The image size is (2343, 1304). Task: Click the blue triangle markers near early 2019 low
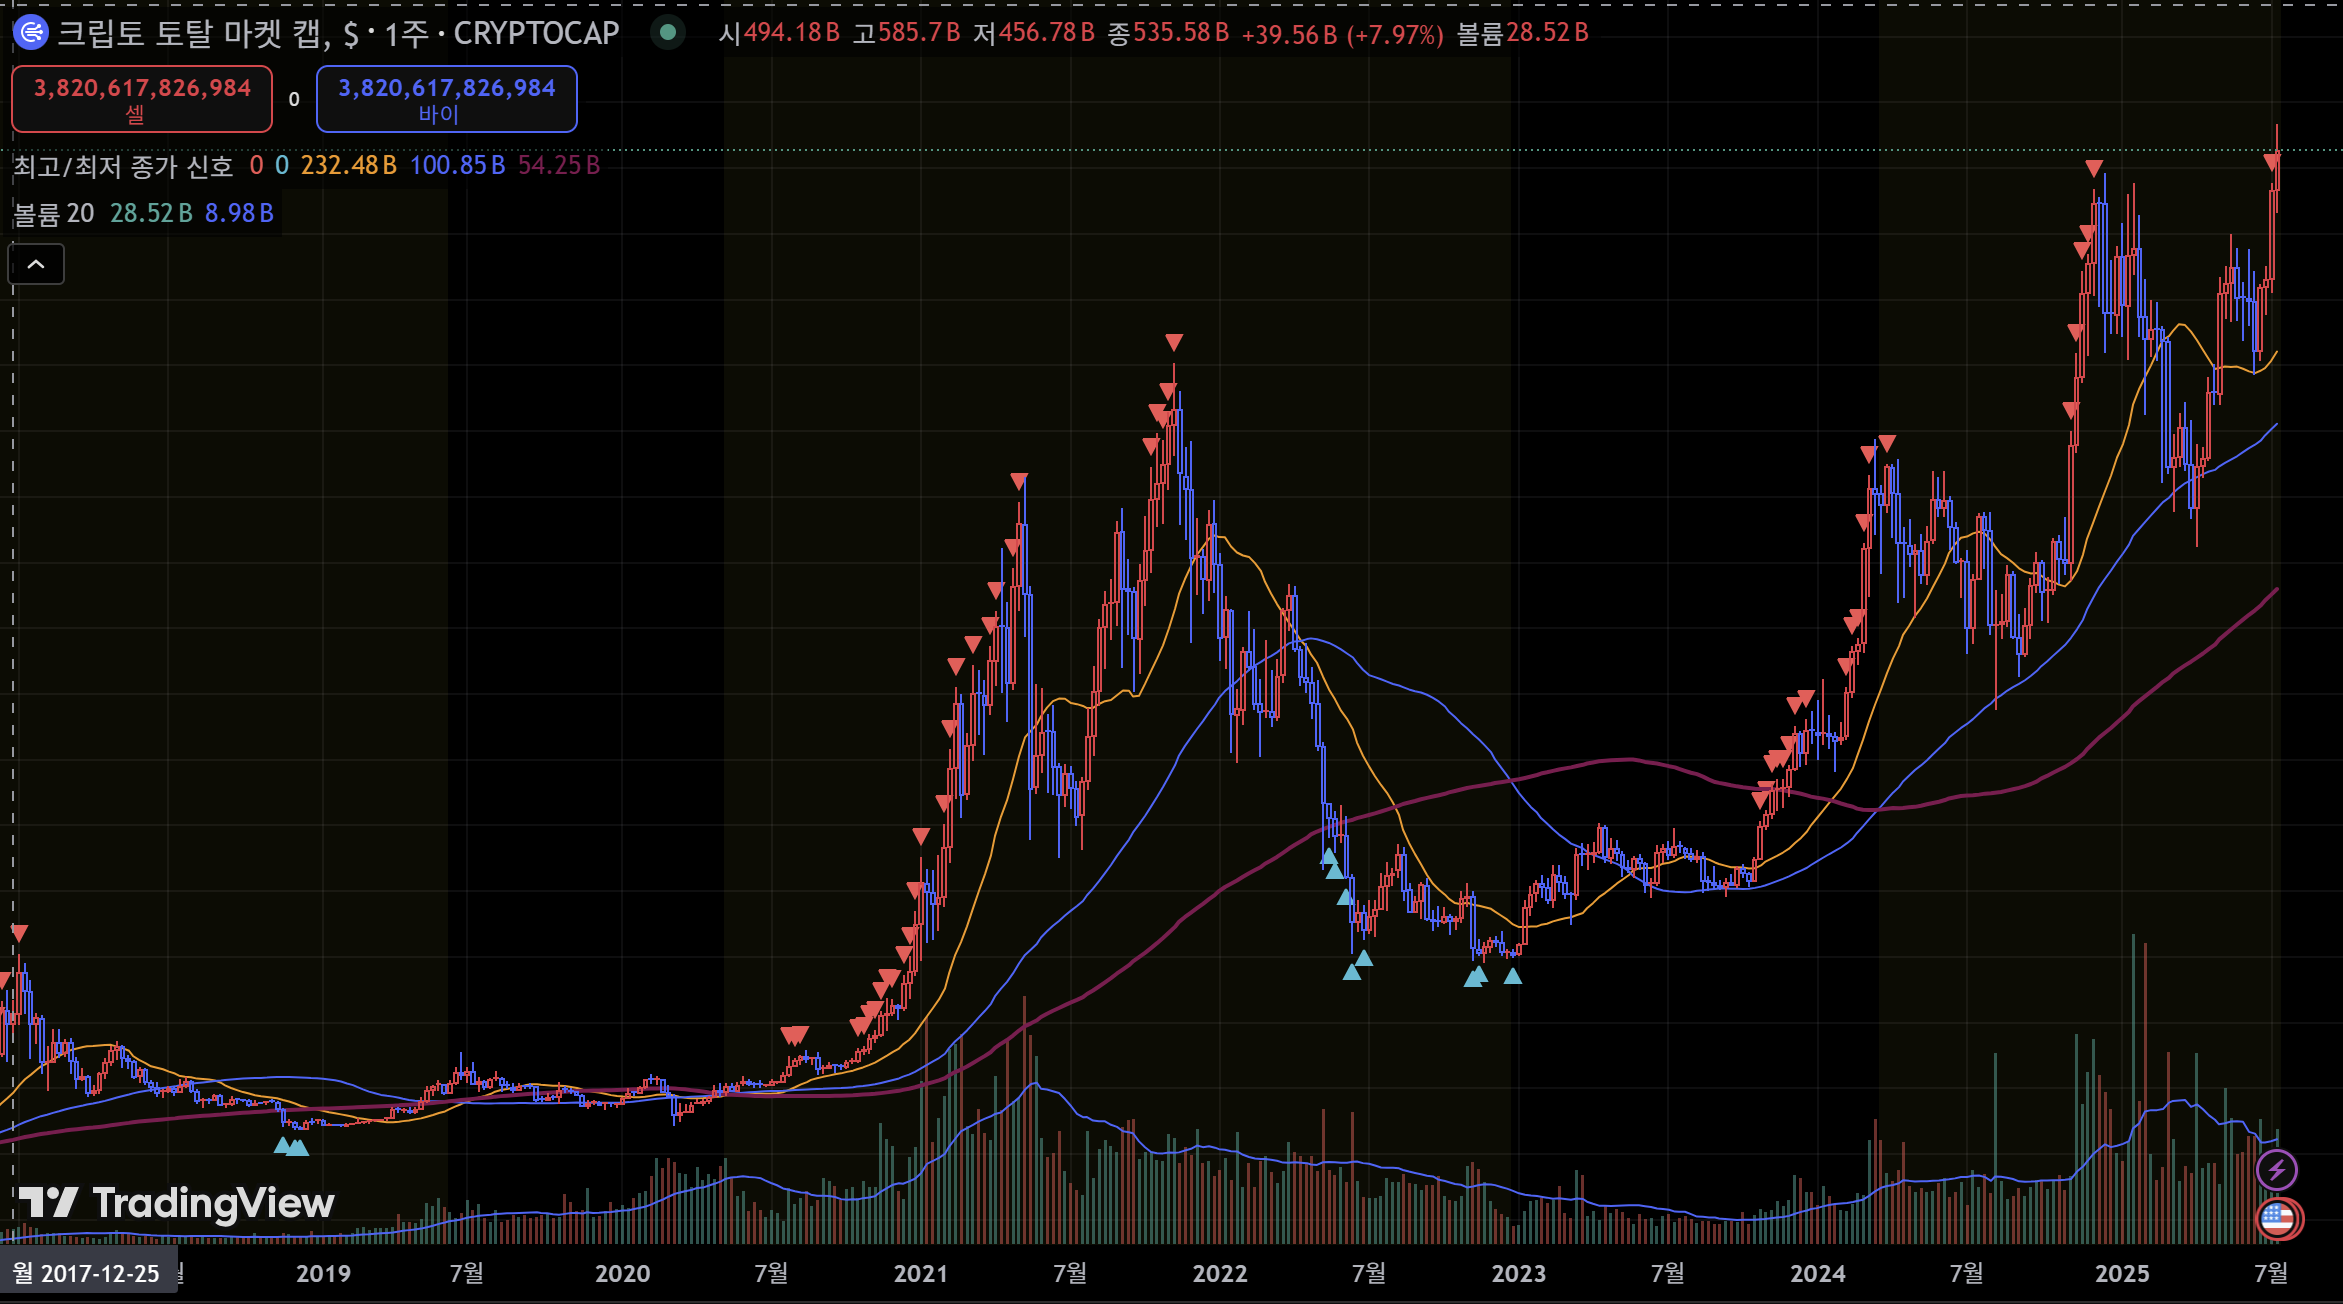pos(291,1147)
